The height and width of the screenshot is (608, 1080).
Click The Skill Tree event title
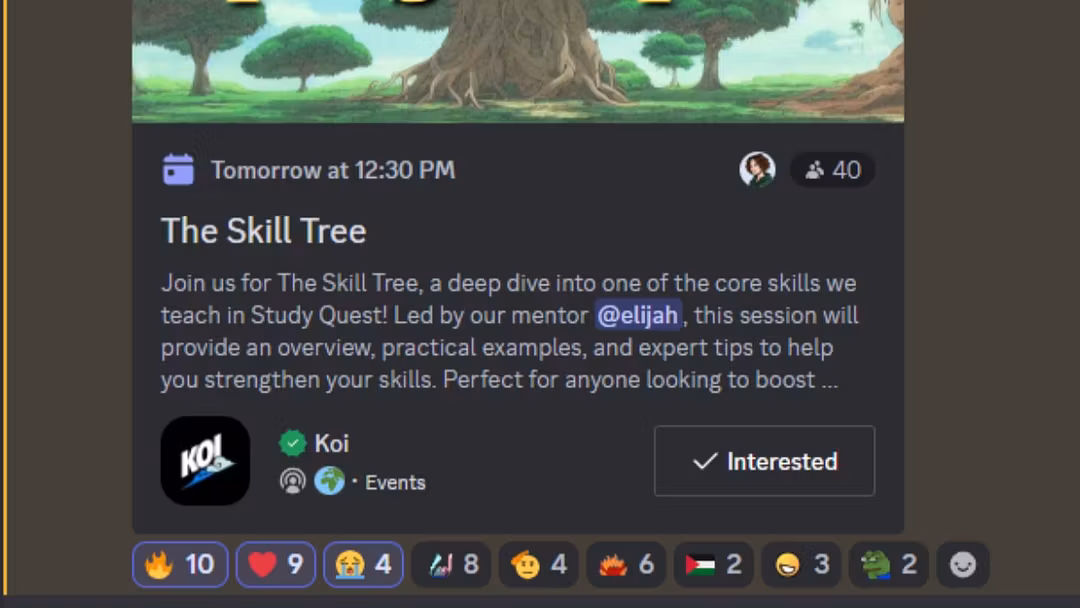click(263, 231)
